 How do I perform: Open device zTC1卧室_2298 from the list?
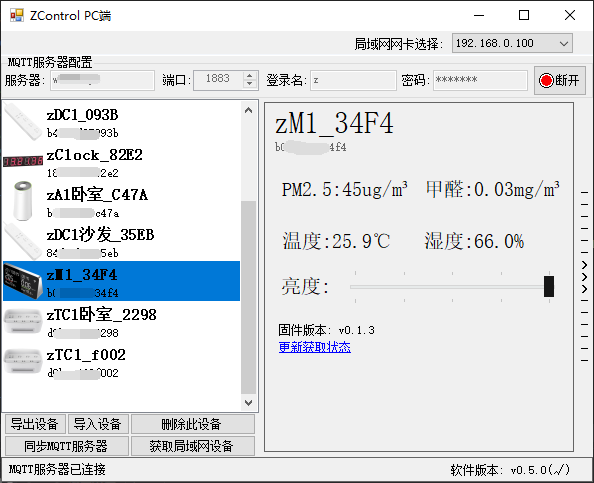(x=122, y=321)
